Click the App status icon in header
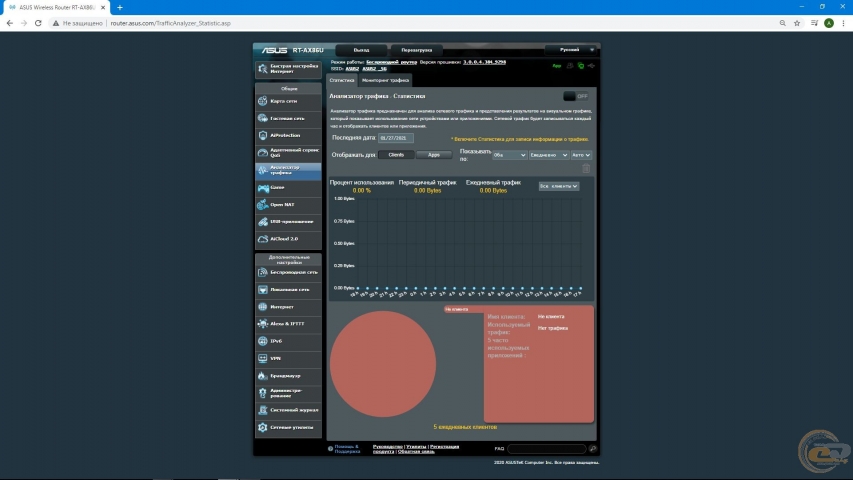The height and width of the screenshot is (480, 853). tap(557, 66)
